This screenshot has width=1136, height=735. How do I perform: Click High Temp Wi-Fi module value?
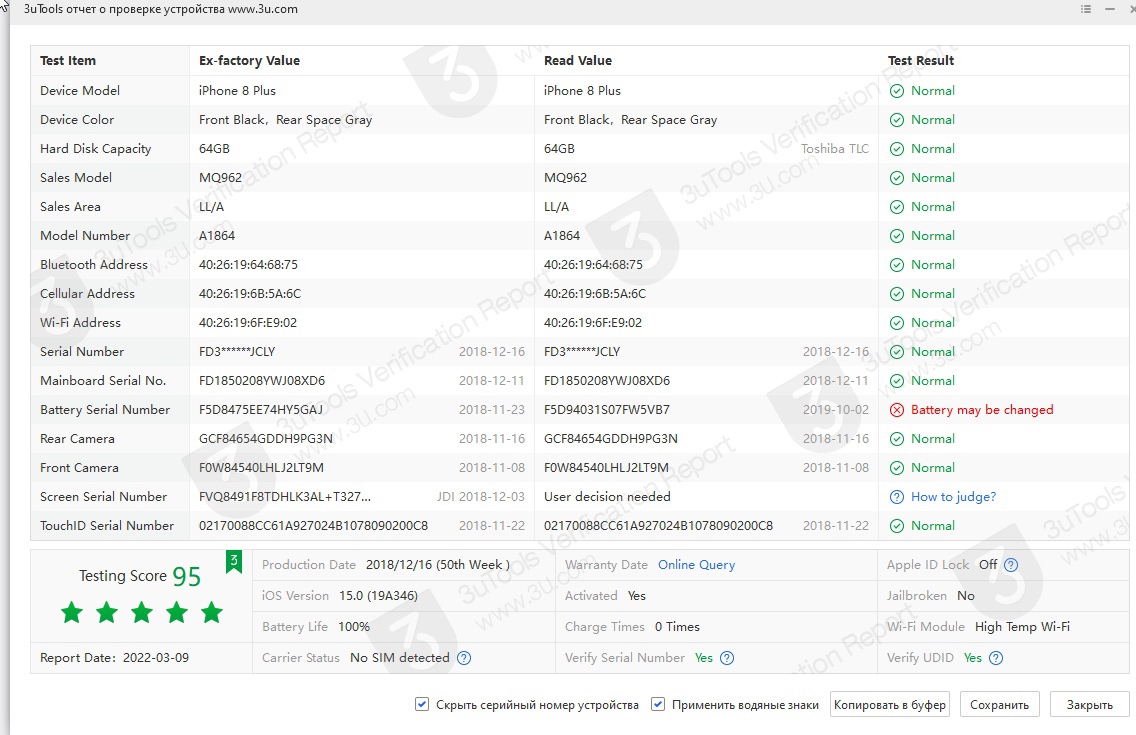pyautogui.click(x=1022, y=627)
